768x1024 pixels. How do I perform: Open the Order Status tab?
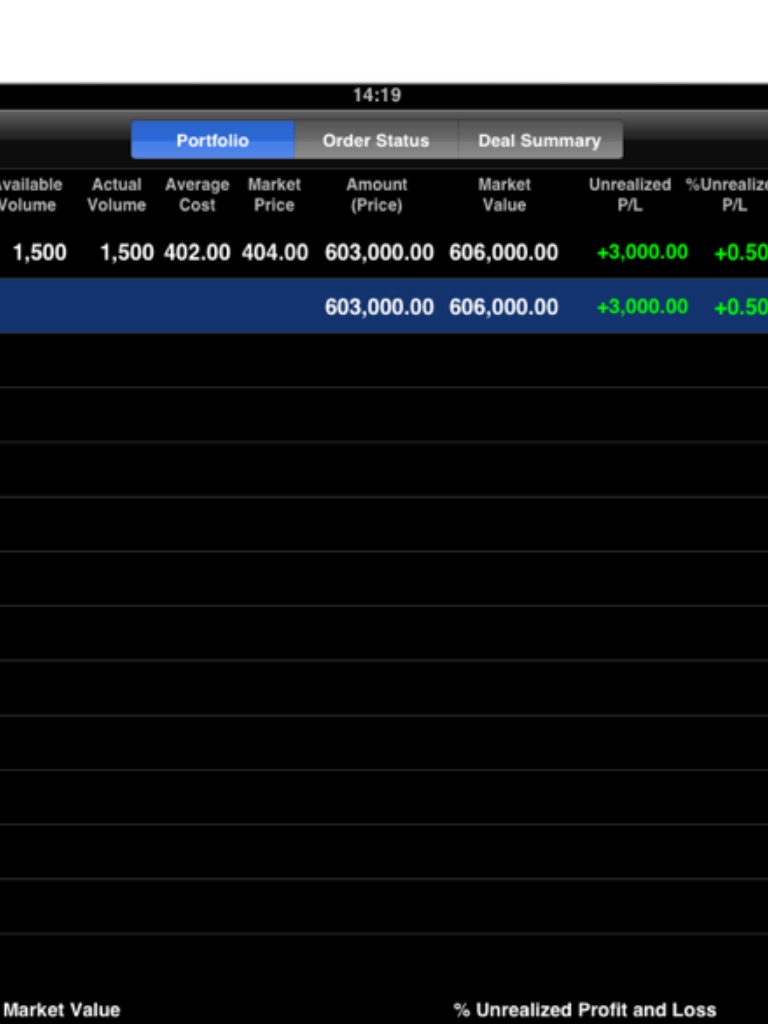point(376,140)
